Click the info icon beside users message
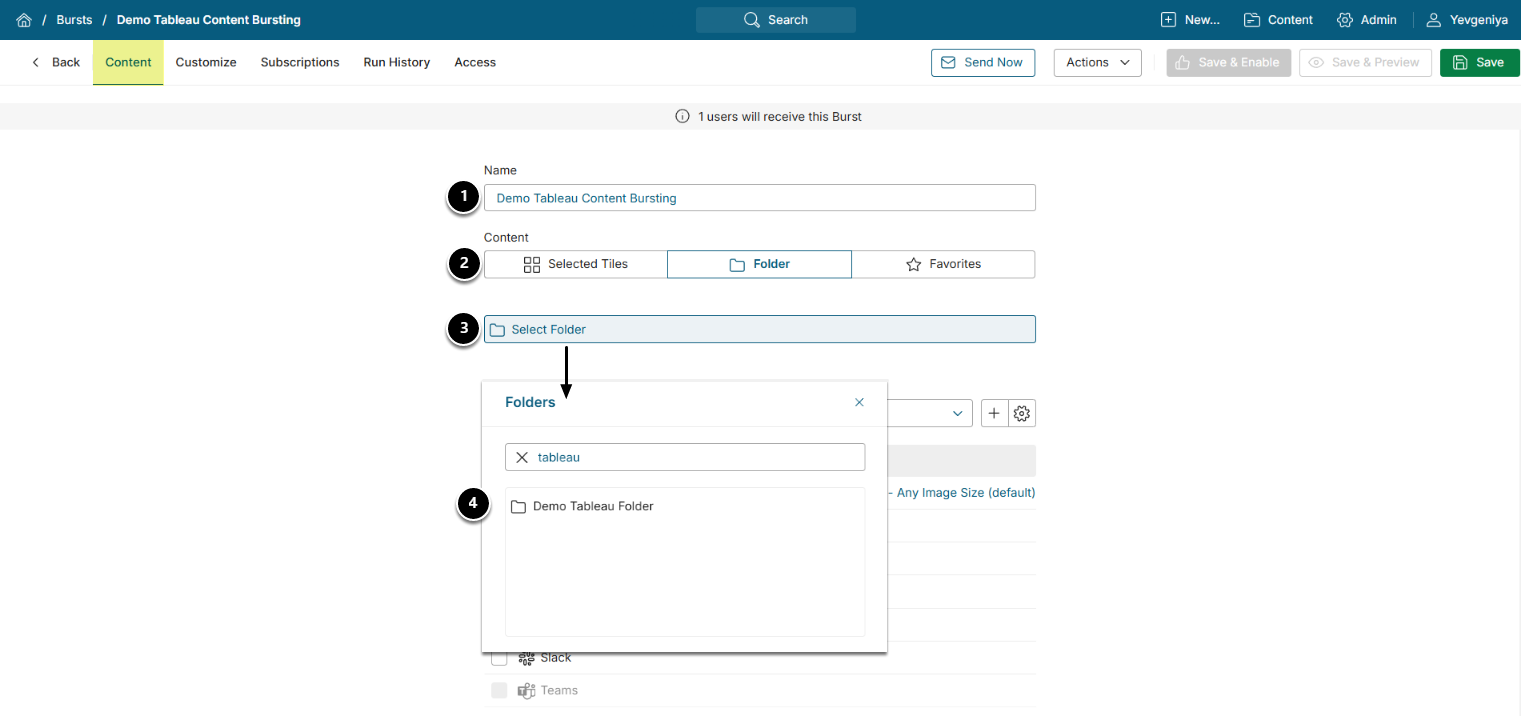The height and width of the screenshot is (716, 1521). 683,116
